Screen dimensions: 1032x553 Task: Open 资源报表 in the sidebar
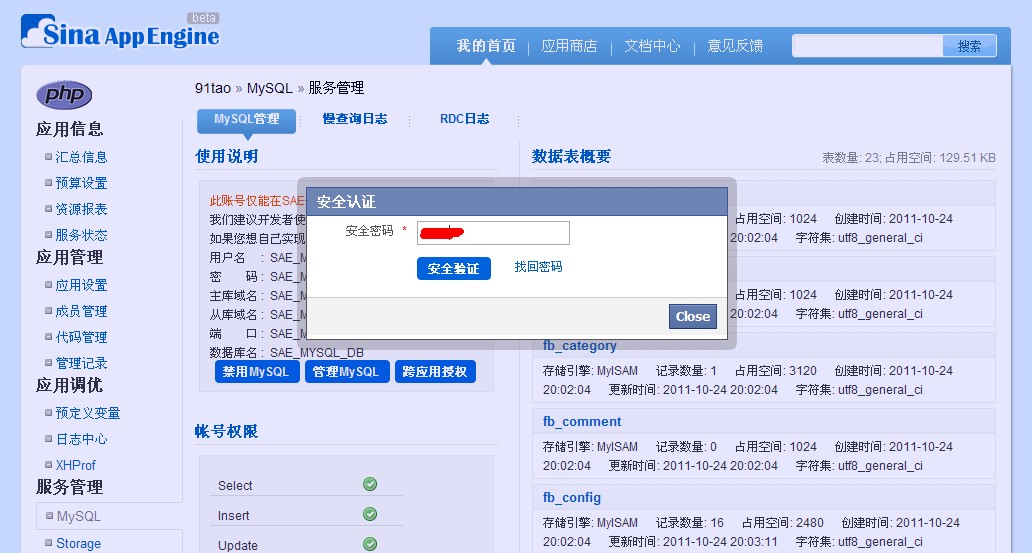pyautogui.click(x=81, y=209)
